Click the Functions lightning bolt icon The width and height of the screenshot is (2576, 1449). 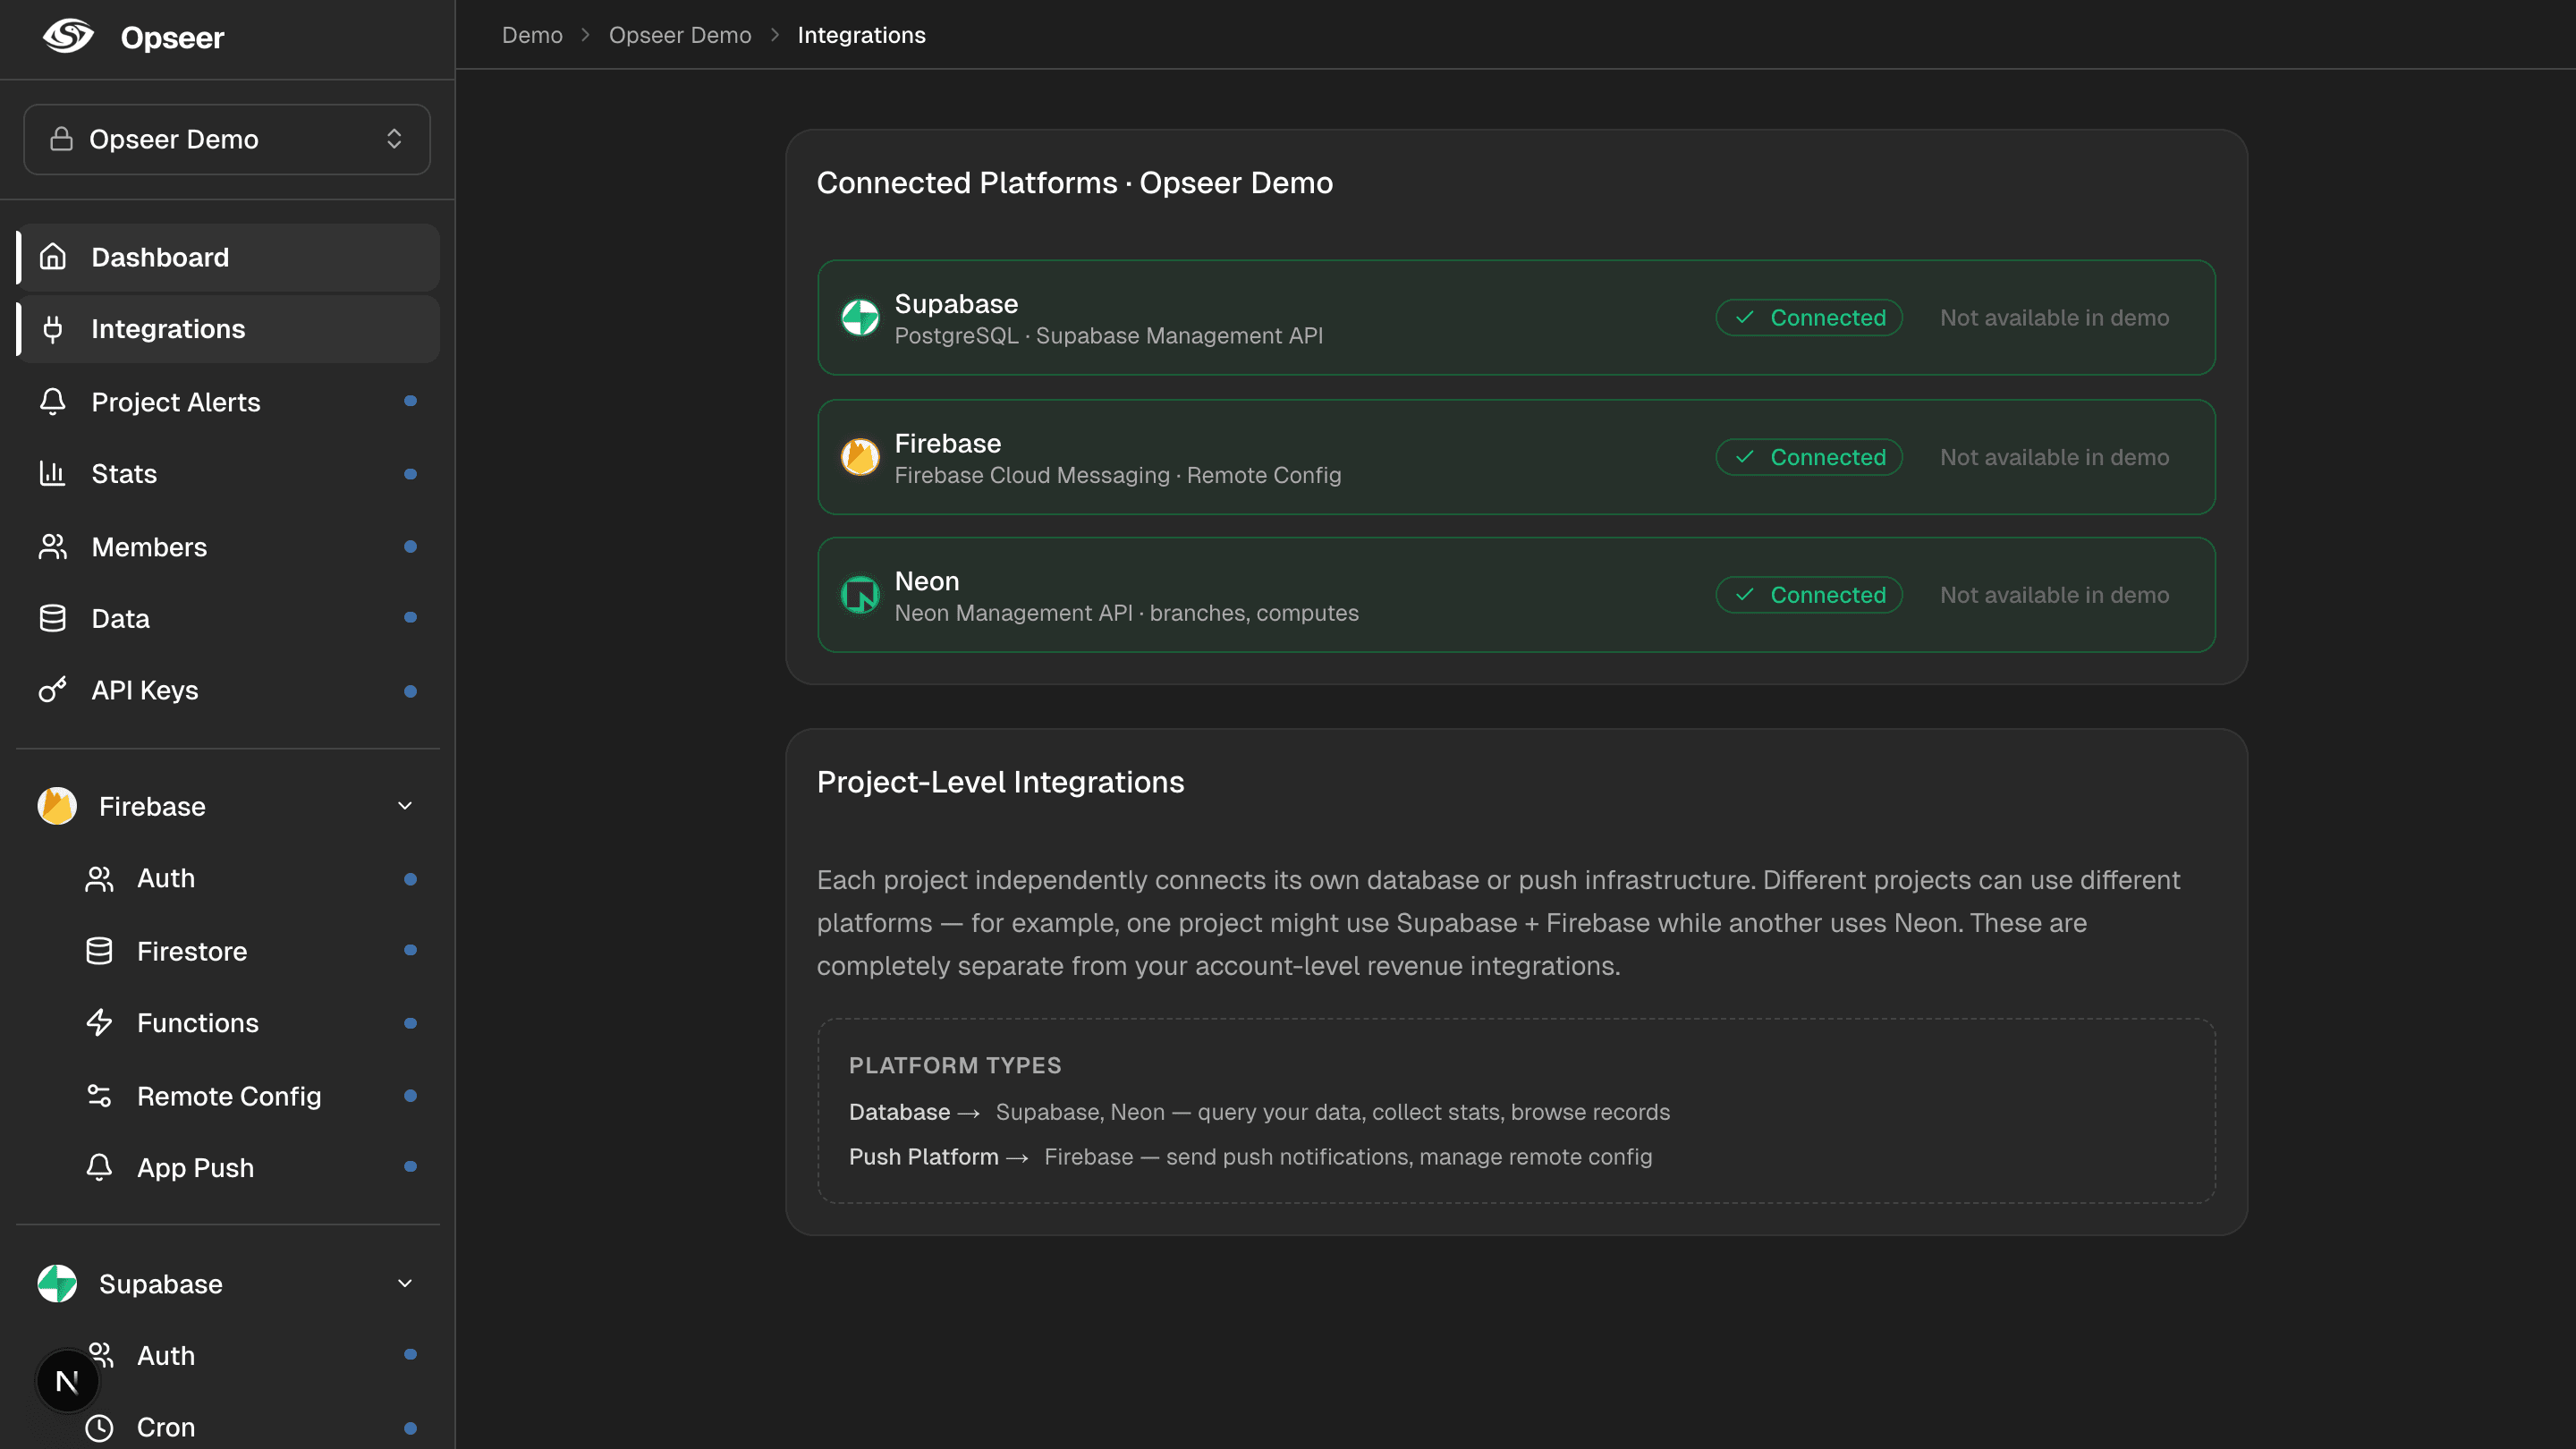tap(99, 1023)
